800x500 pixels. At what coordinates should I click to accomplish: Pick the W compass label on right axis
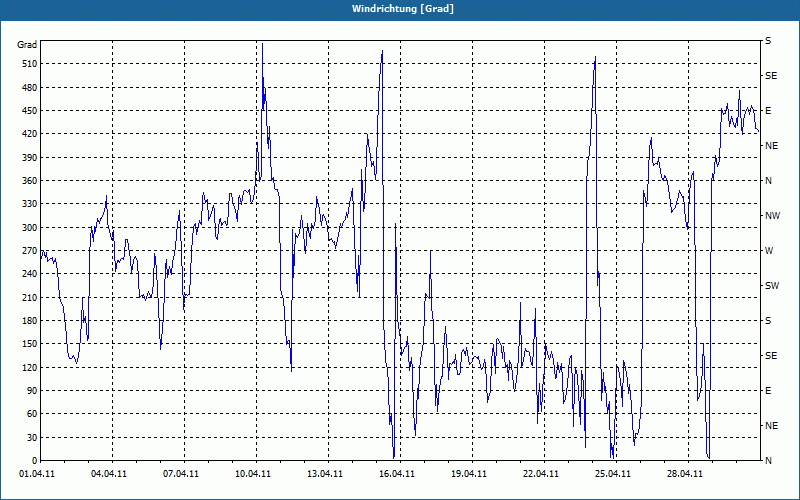[x=769, y=251]
